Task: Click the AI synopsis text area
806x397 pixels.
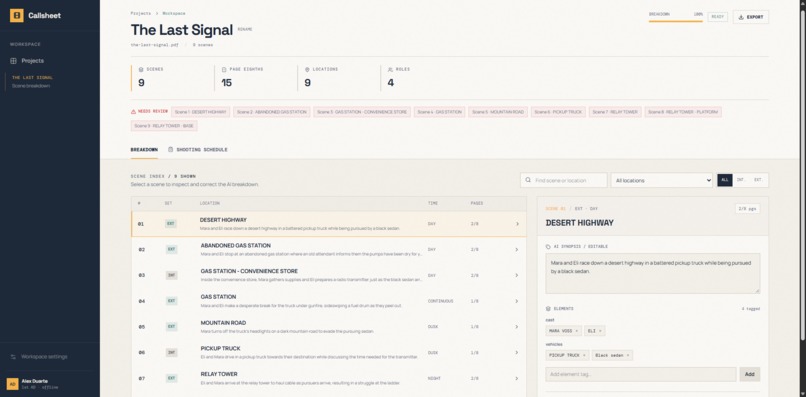Action: tap(652, 273)
